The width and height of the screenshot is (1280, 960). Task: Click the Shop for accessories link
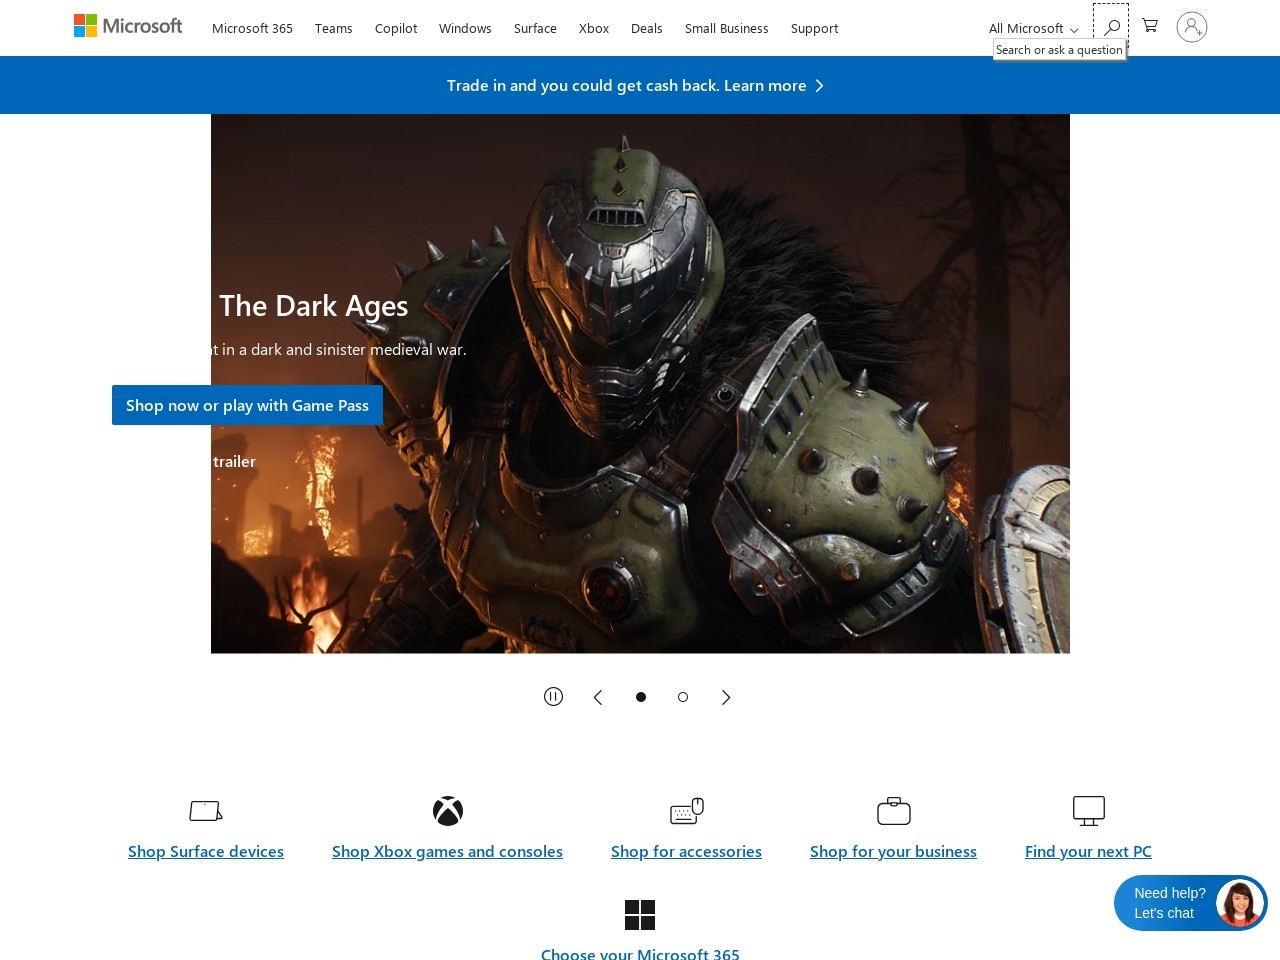point(686,852)
